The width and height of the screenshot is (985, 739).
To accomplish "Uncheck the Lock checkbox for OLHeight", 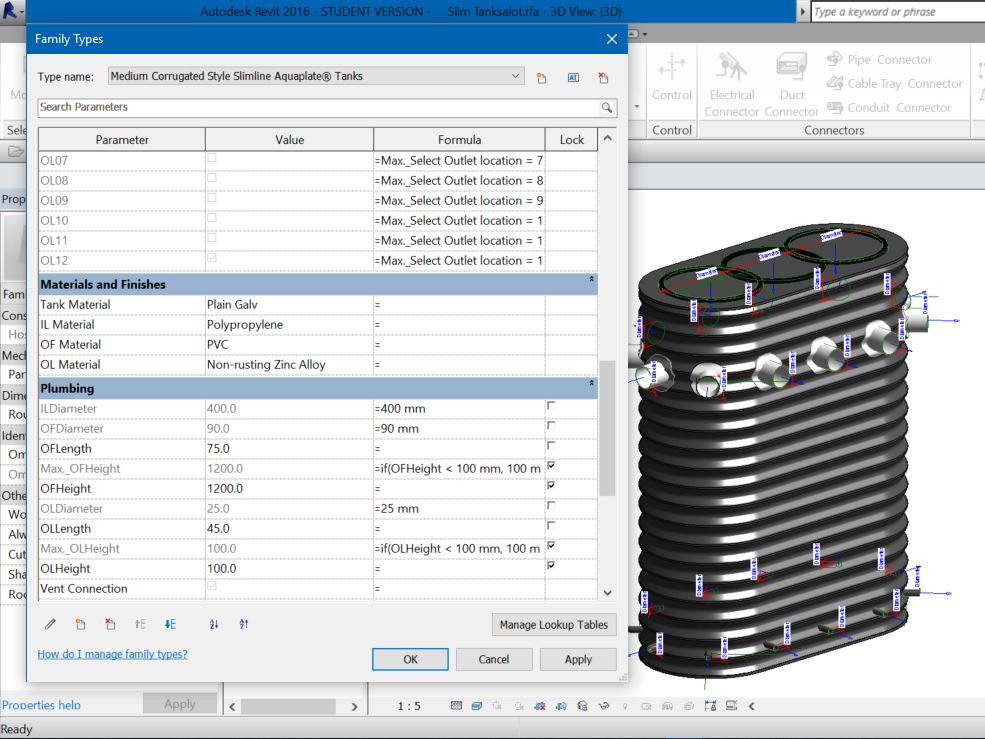I will point(551,566).
